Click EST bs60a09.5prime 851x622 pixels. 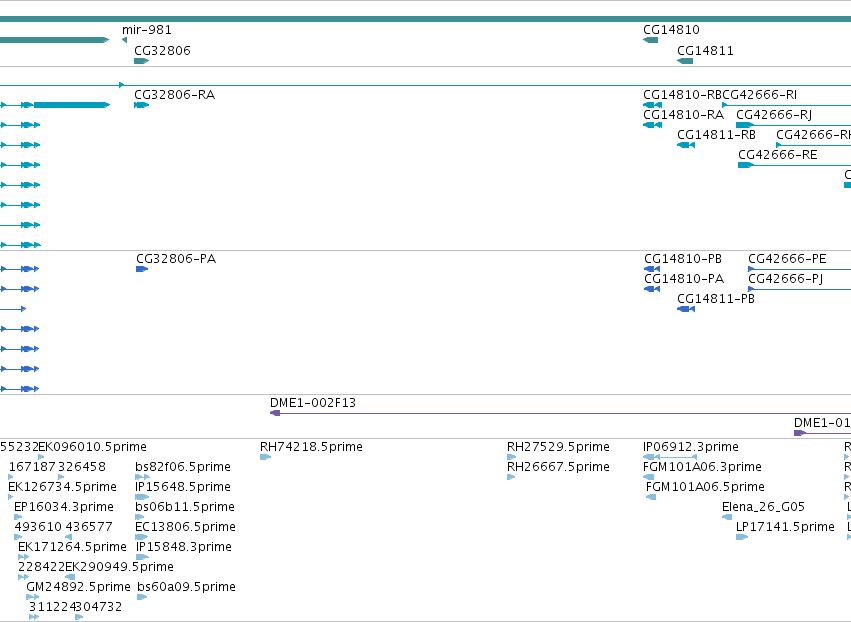click(x=186, y=587)
